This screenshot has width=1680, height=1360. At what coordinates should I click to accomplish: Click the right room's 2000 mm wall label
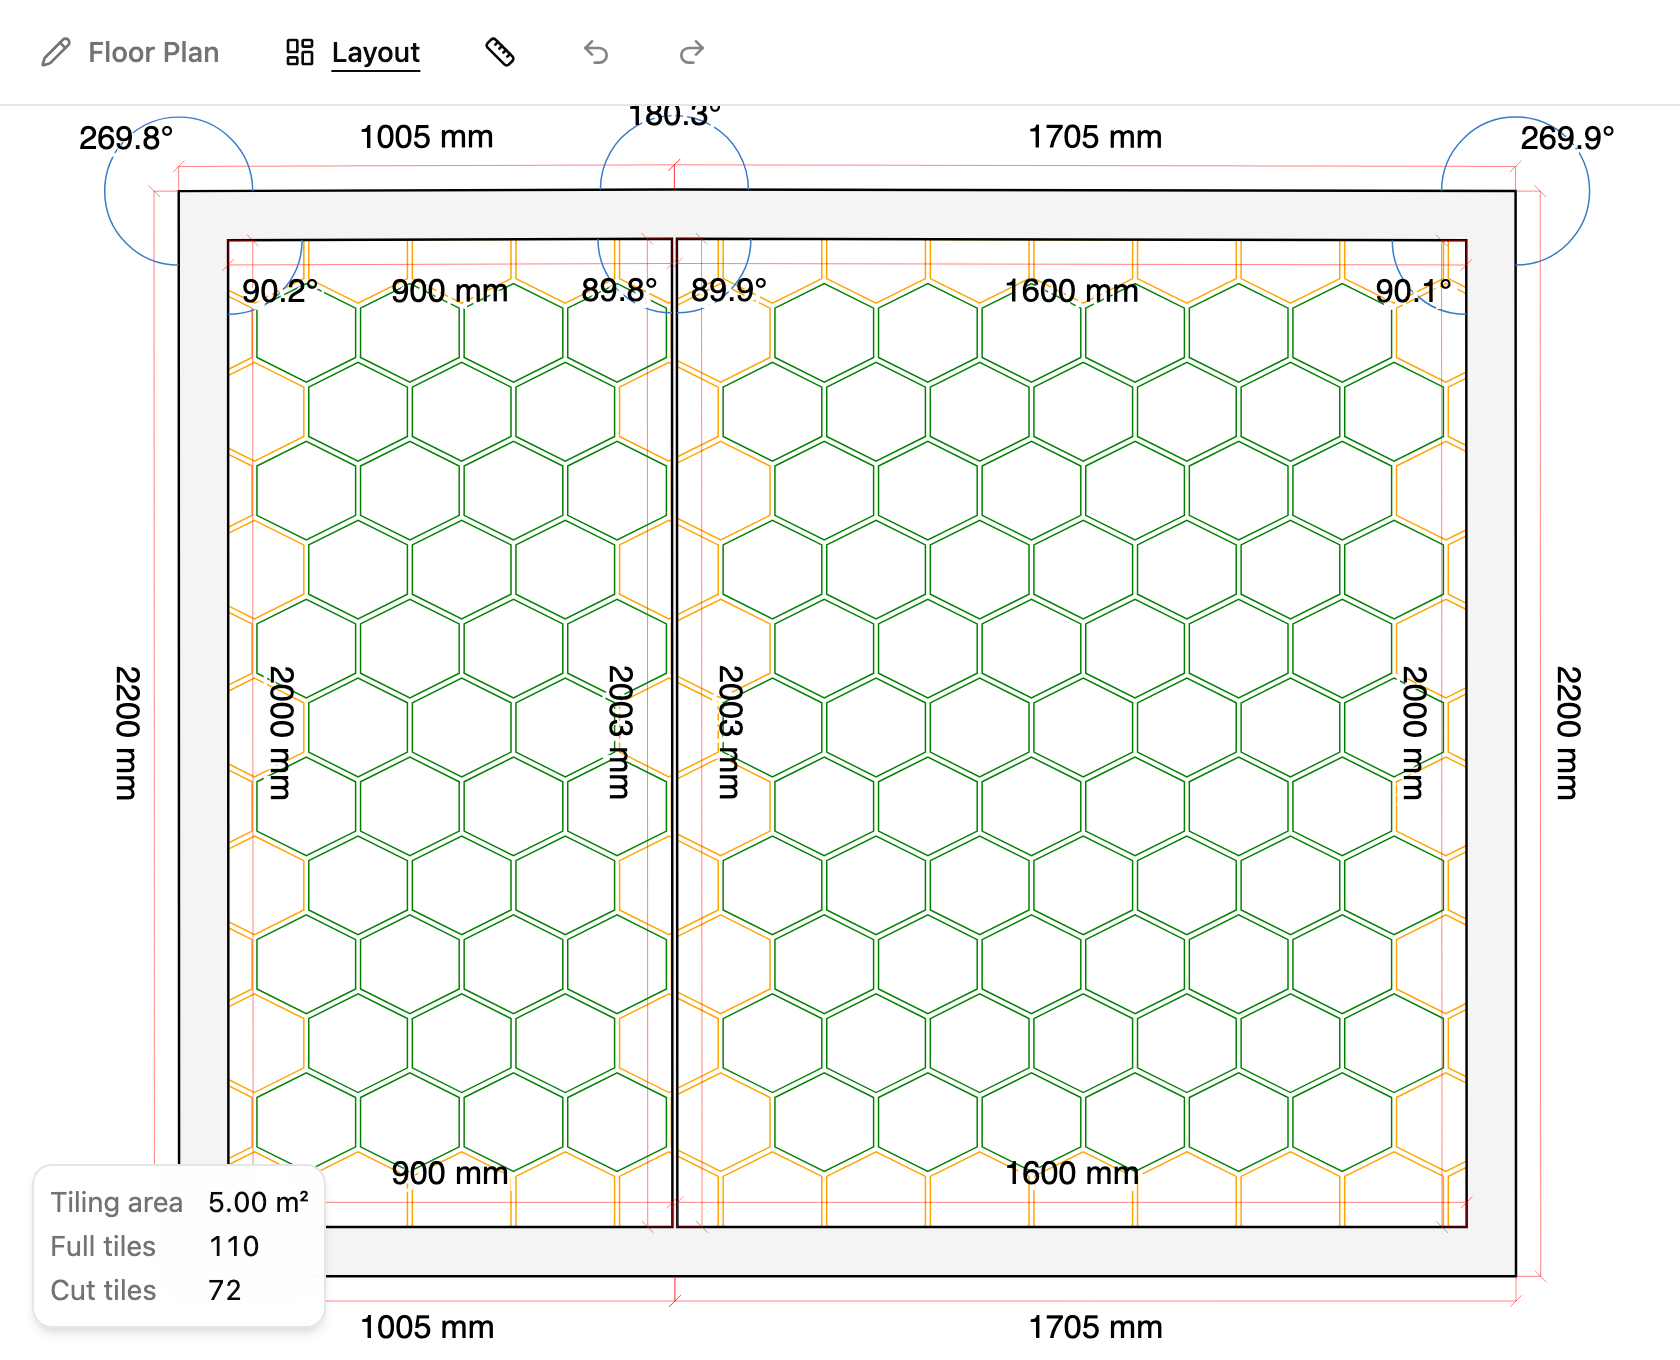coord(1414,733)
